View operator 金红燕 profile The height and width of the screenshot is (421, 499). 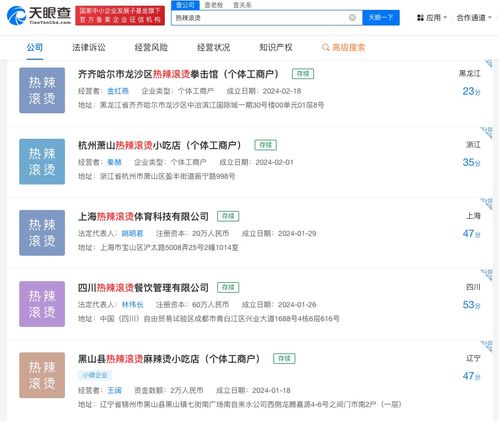[118, 91]
